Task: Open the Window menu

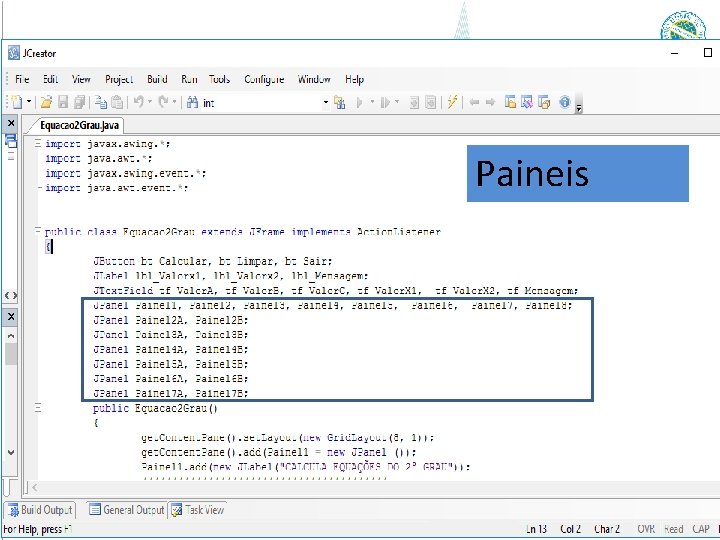Action: pos(314,79)
